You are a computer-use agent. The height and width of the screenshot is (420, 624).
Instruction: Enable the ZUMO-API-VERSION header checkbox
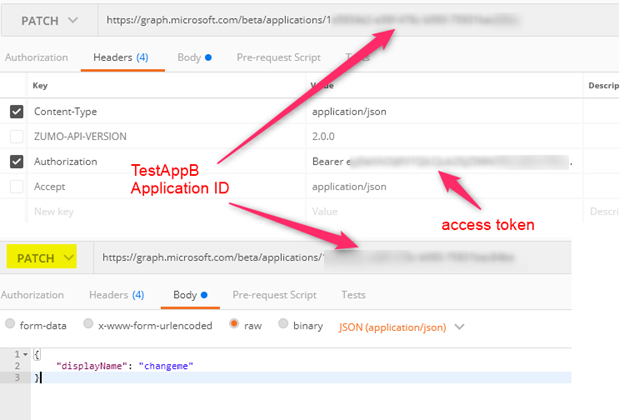click(16, 136)
